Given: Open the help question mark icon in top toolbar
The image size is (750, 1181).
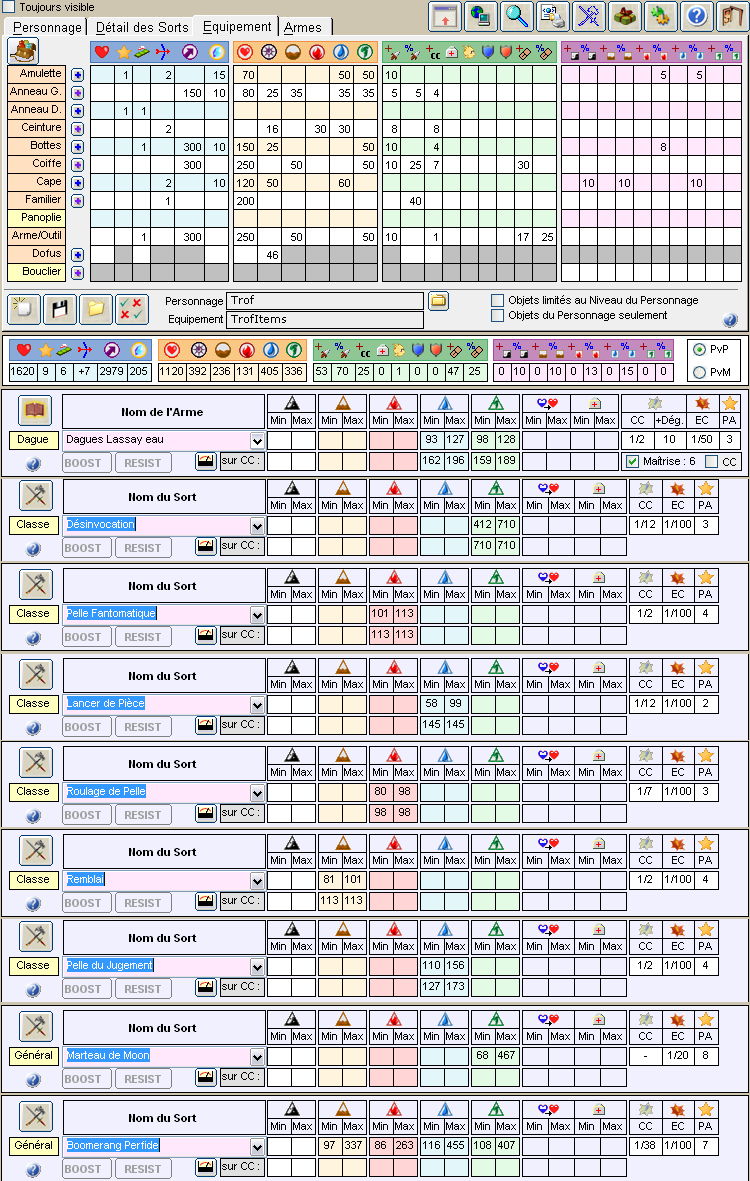Looking at the screenshot, I should coord(697,16).
